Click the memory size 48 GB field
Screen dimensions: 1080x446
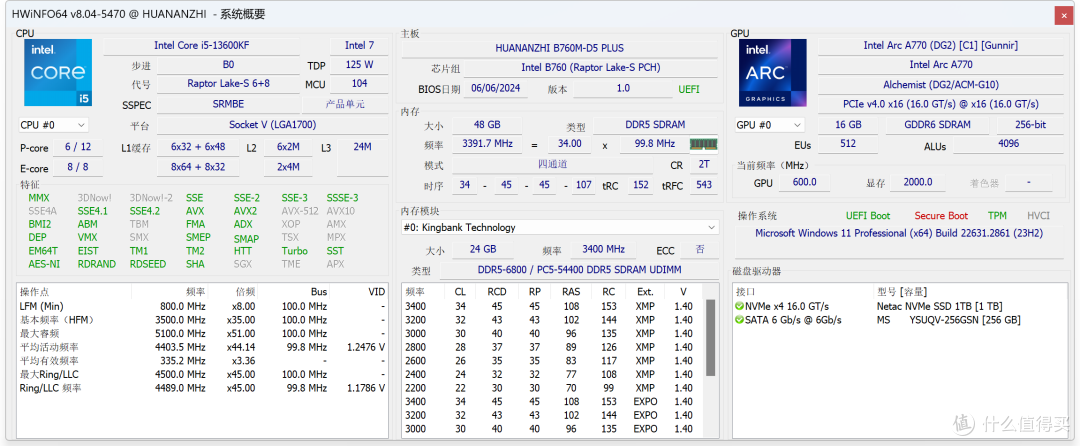tap(486, 125)
